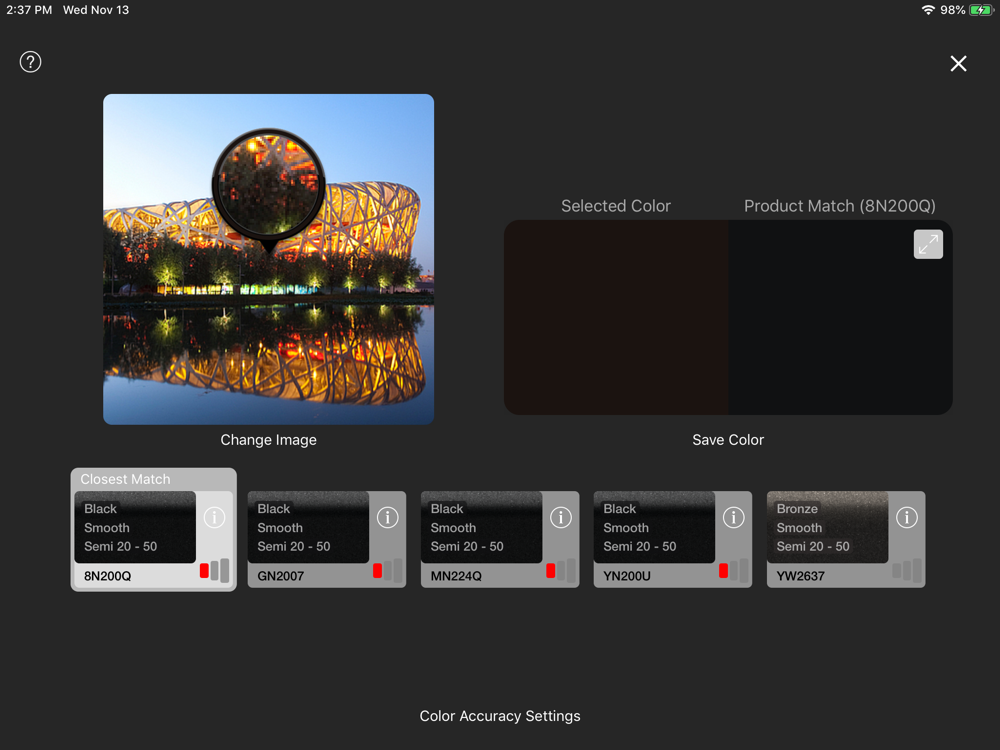The width and height of the screenshot is (1000, 750).
Task: Tap the battery icon in status bar
Action: (x=982, y=10)
